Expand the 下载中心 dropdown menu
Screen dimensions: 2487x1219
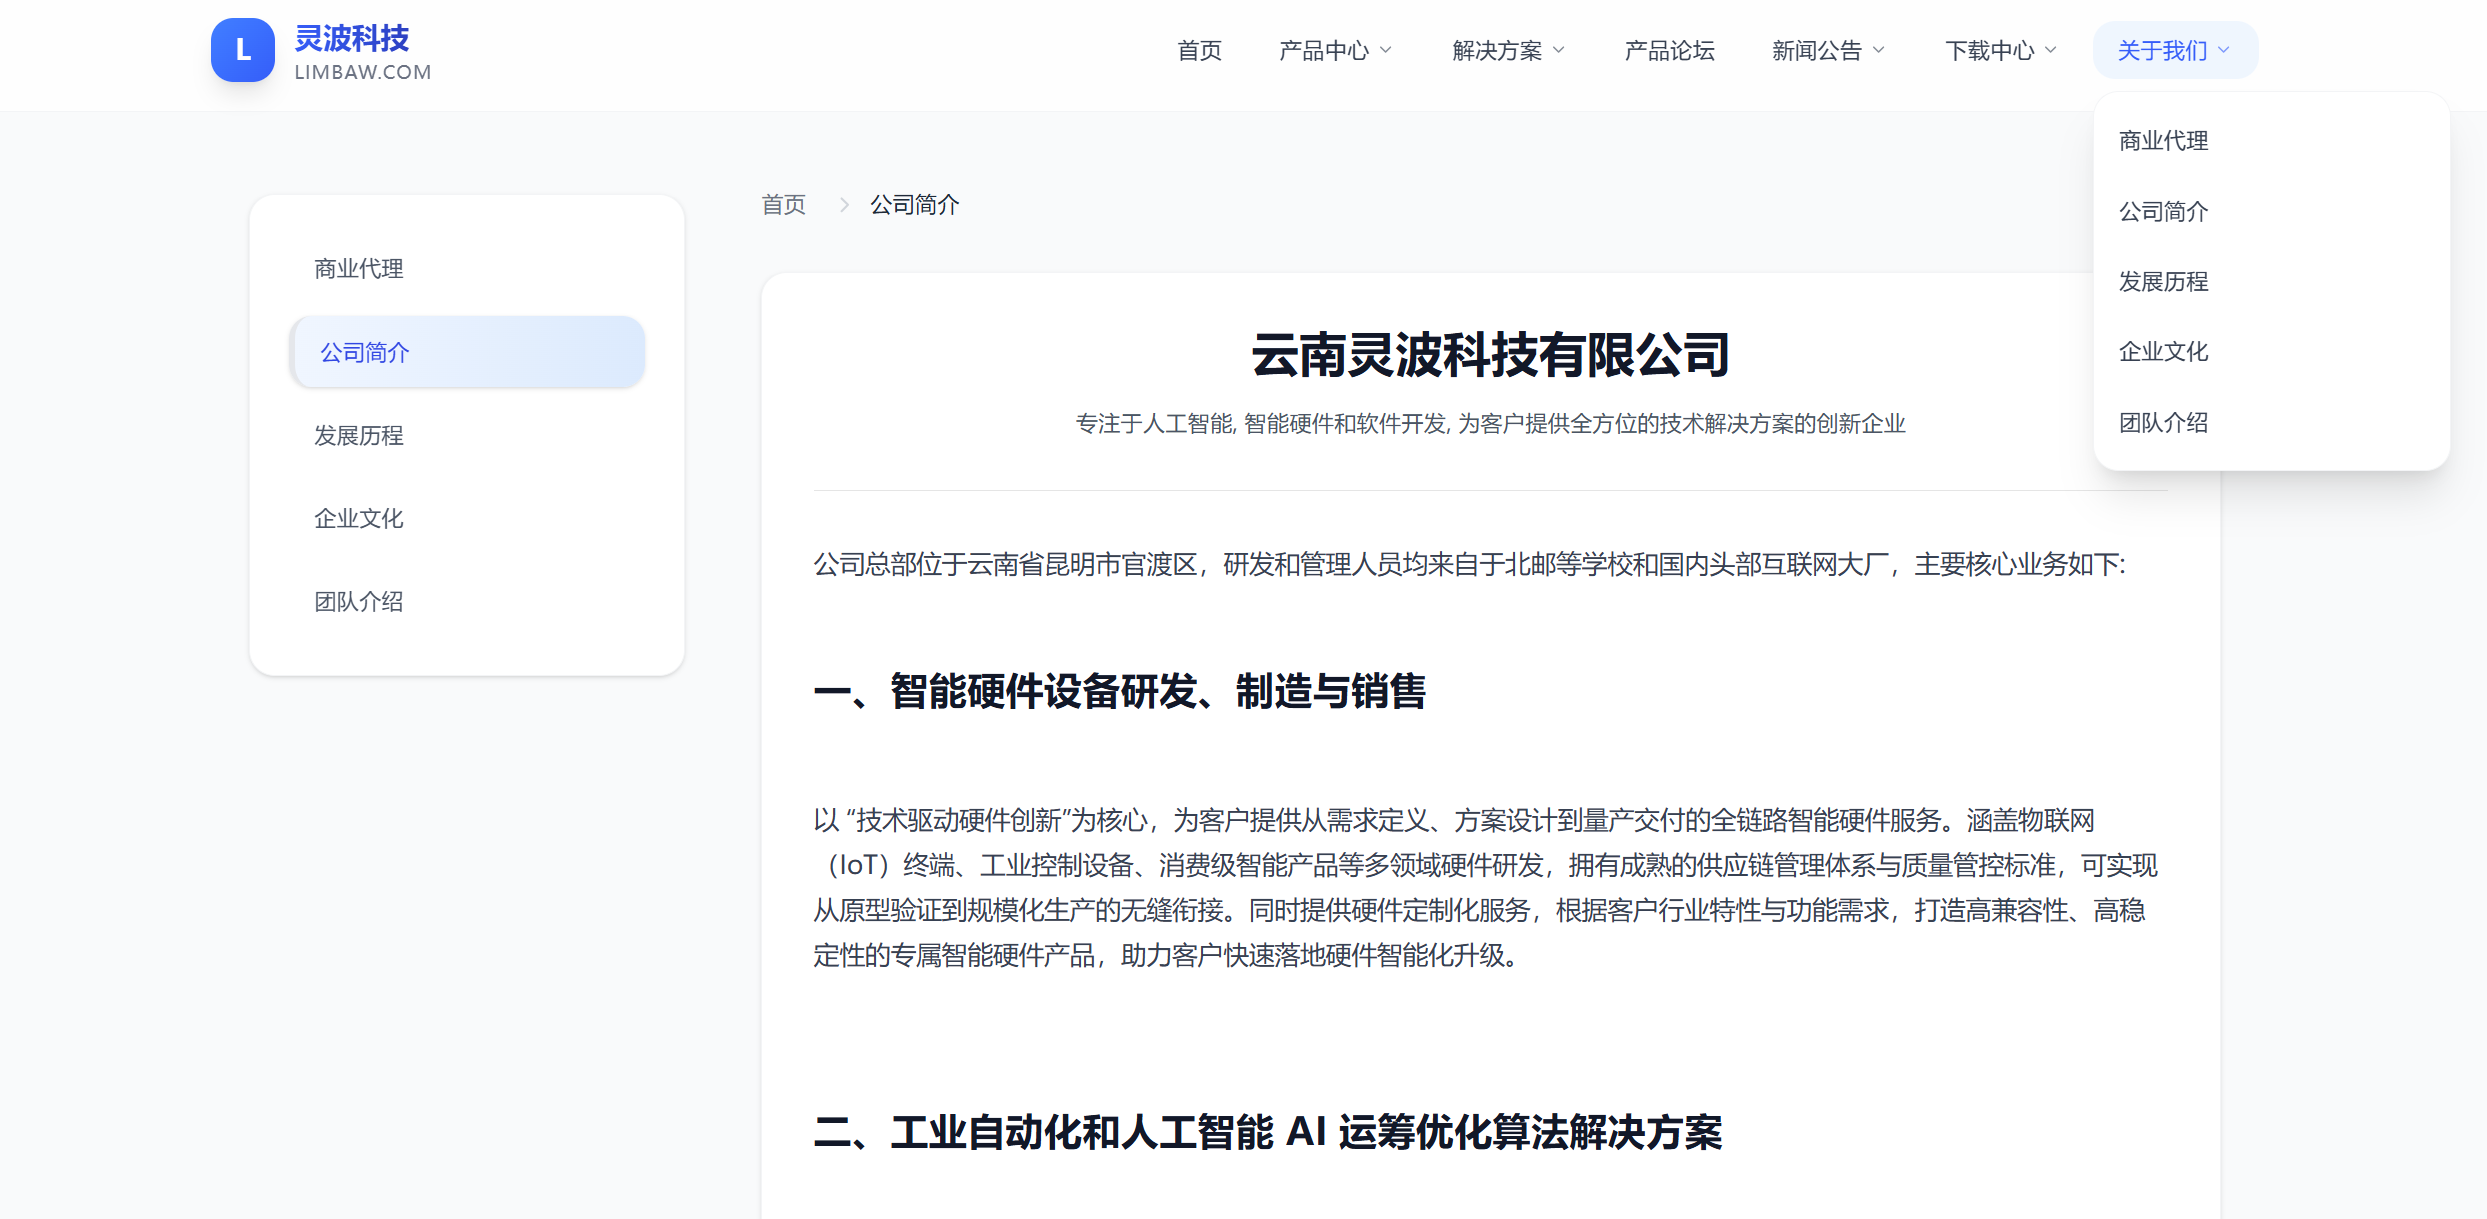point(2000,51)
